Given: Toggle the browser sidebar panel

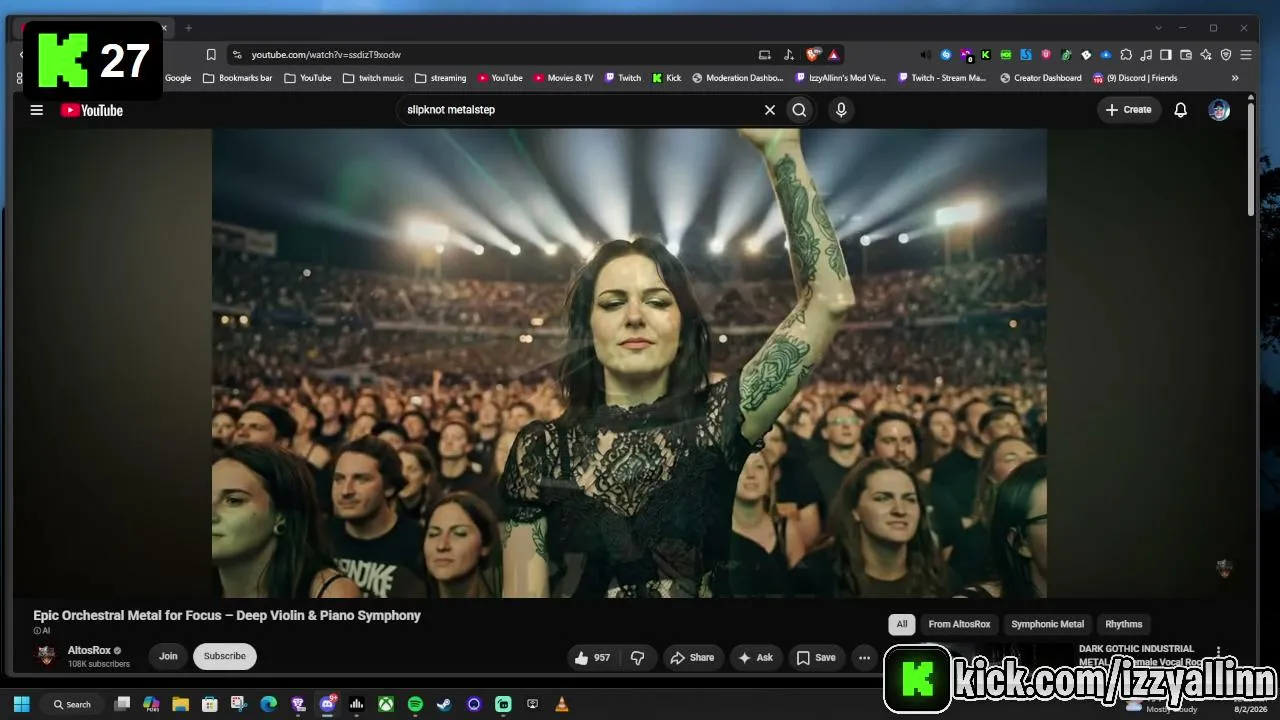Looking at the screenshot, I should 1166,54.
